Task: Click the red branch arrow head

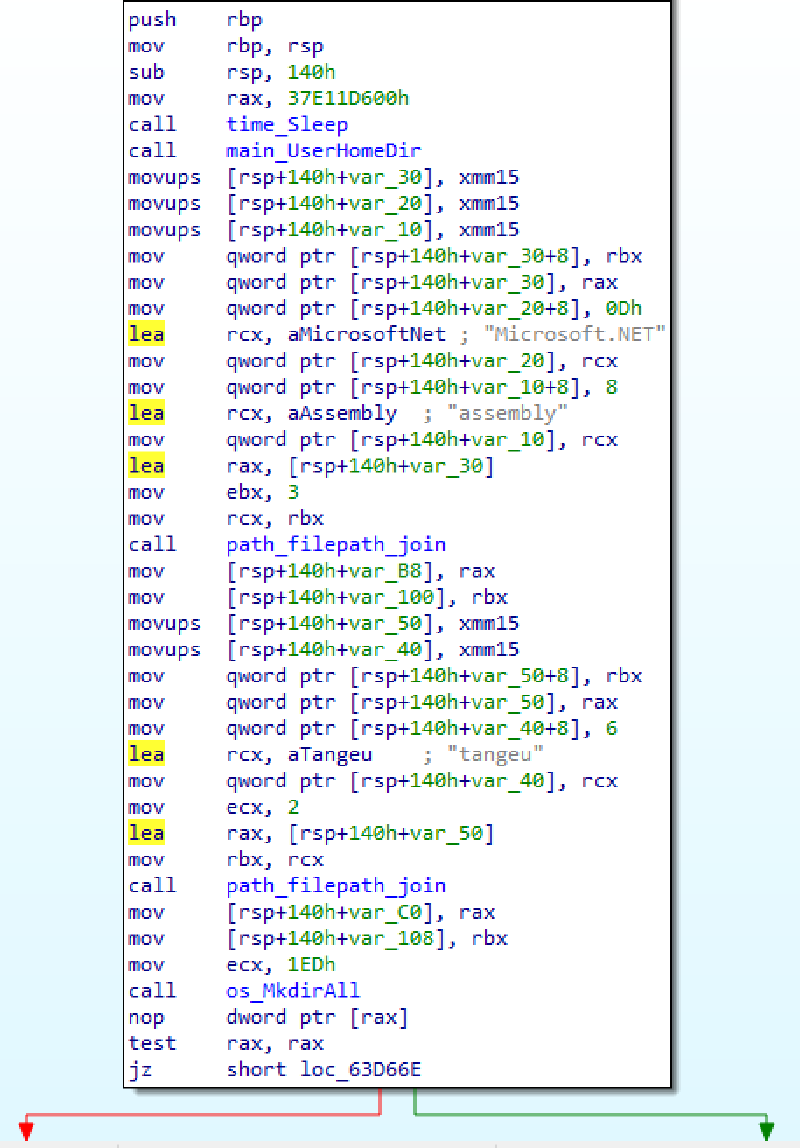Action: (x=27, y=1130)
